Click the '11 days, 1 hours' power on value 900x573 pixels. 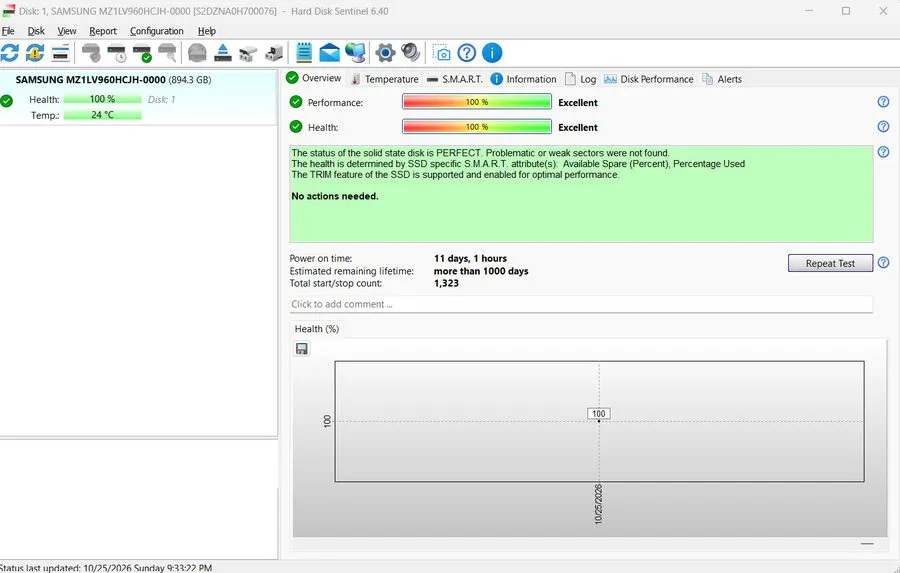click(470, 258)
